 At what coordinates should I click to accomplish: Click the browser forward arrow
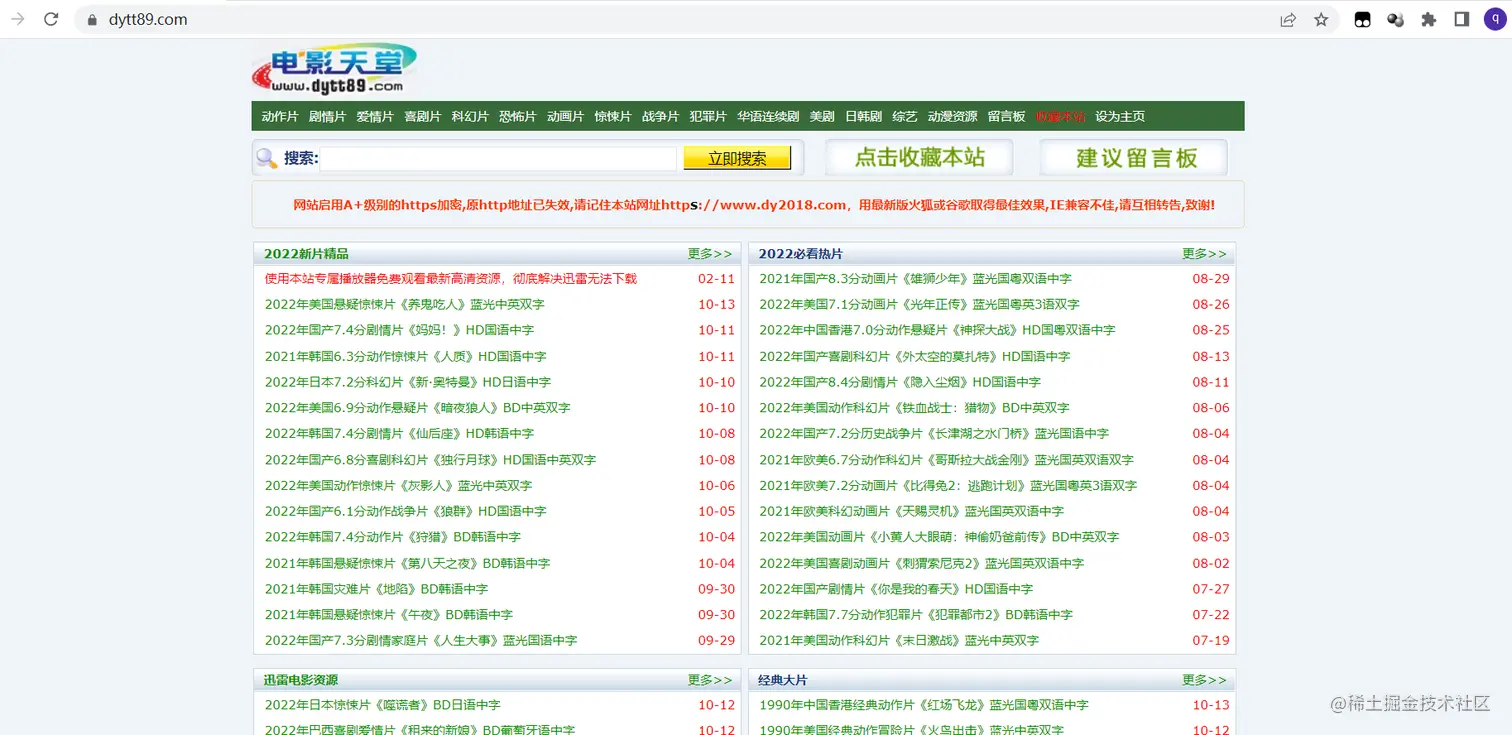pyautogui.click(x=17, y=19)
